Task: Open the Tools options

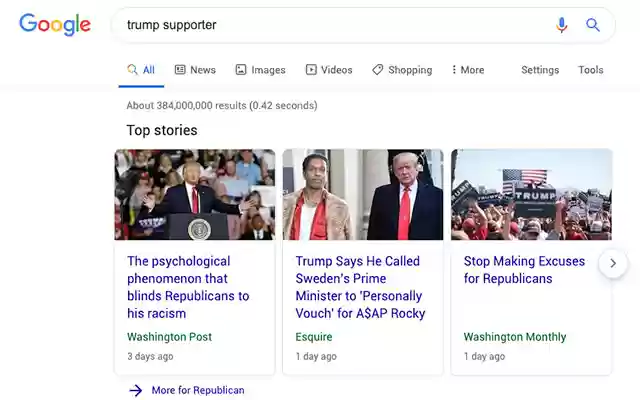Action: (x=591, y=70)
